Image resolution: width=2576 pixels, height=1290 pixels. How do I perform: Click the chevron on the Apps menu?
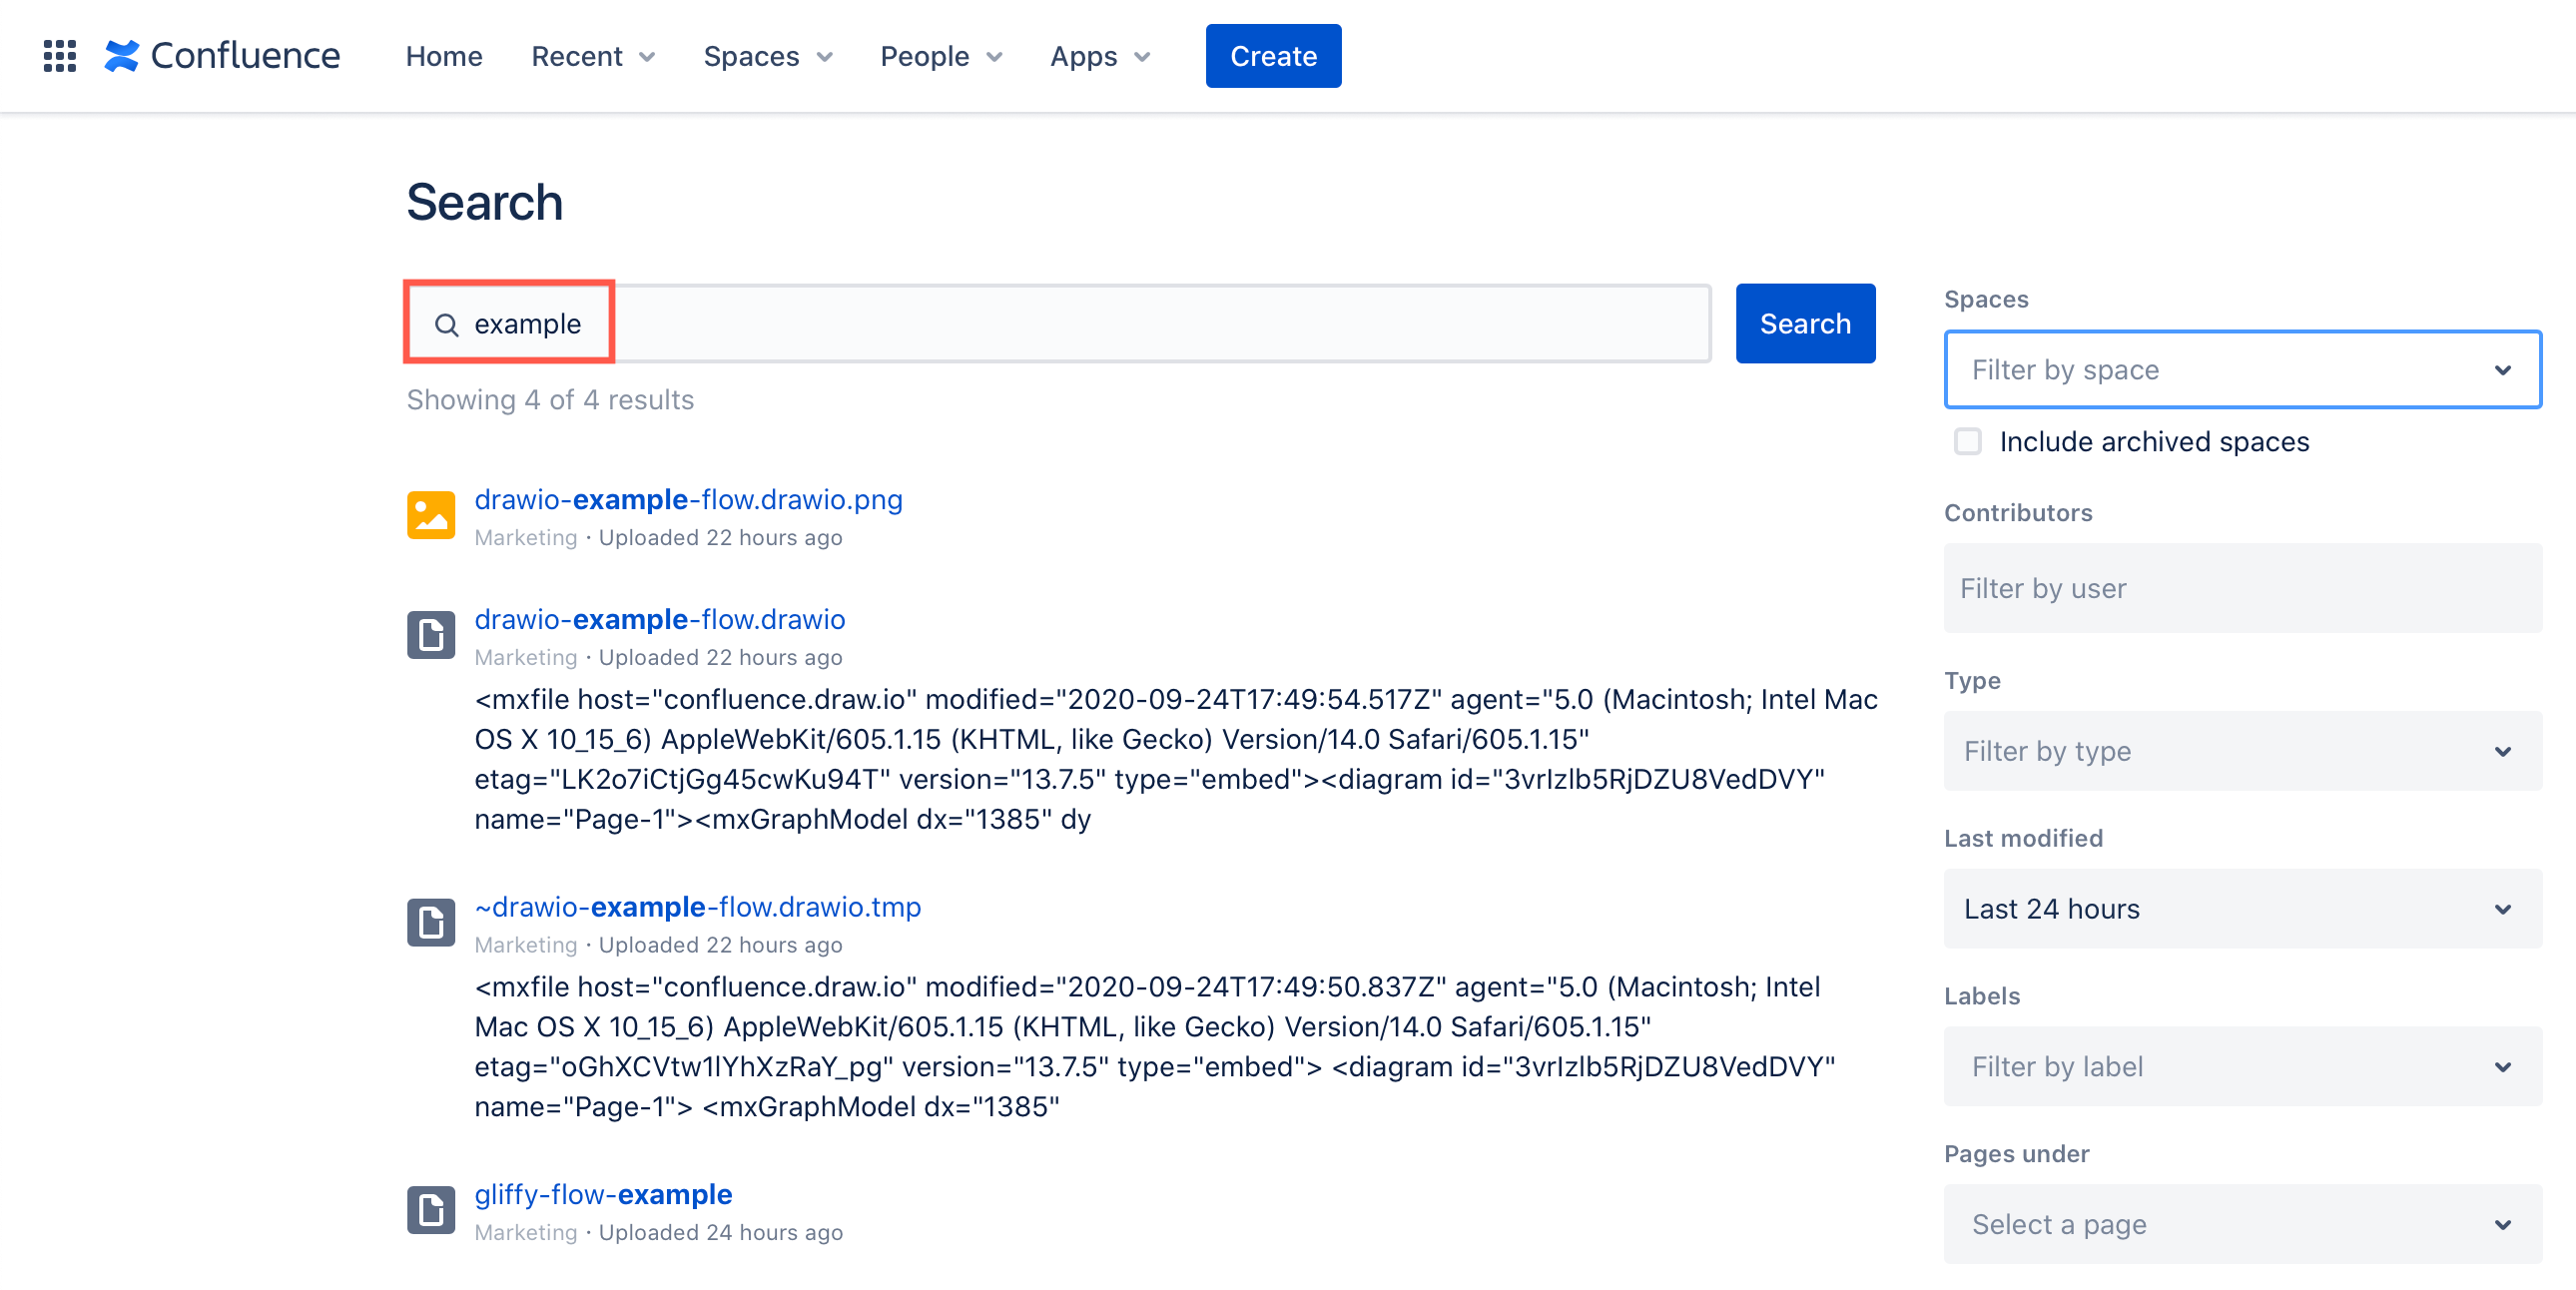pos(1144,57)
